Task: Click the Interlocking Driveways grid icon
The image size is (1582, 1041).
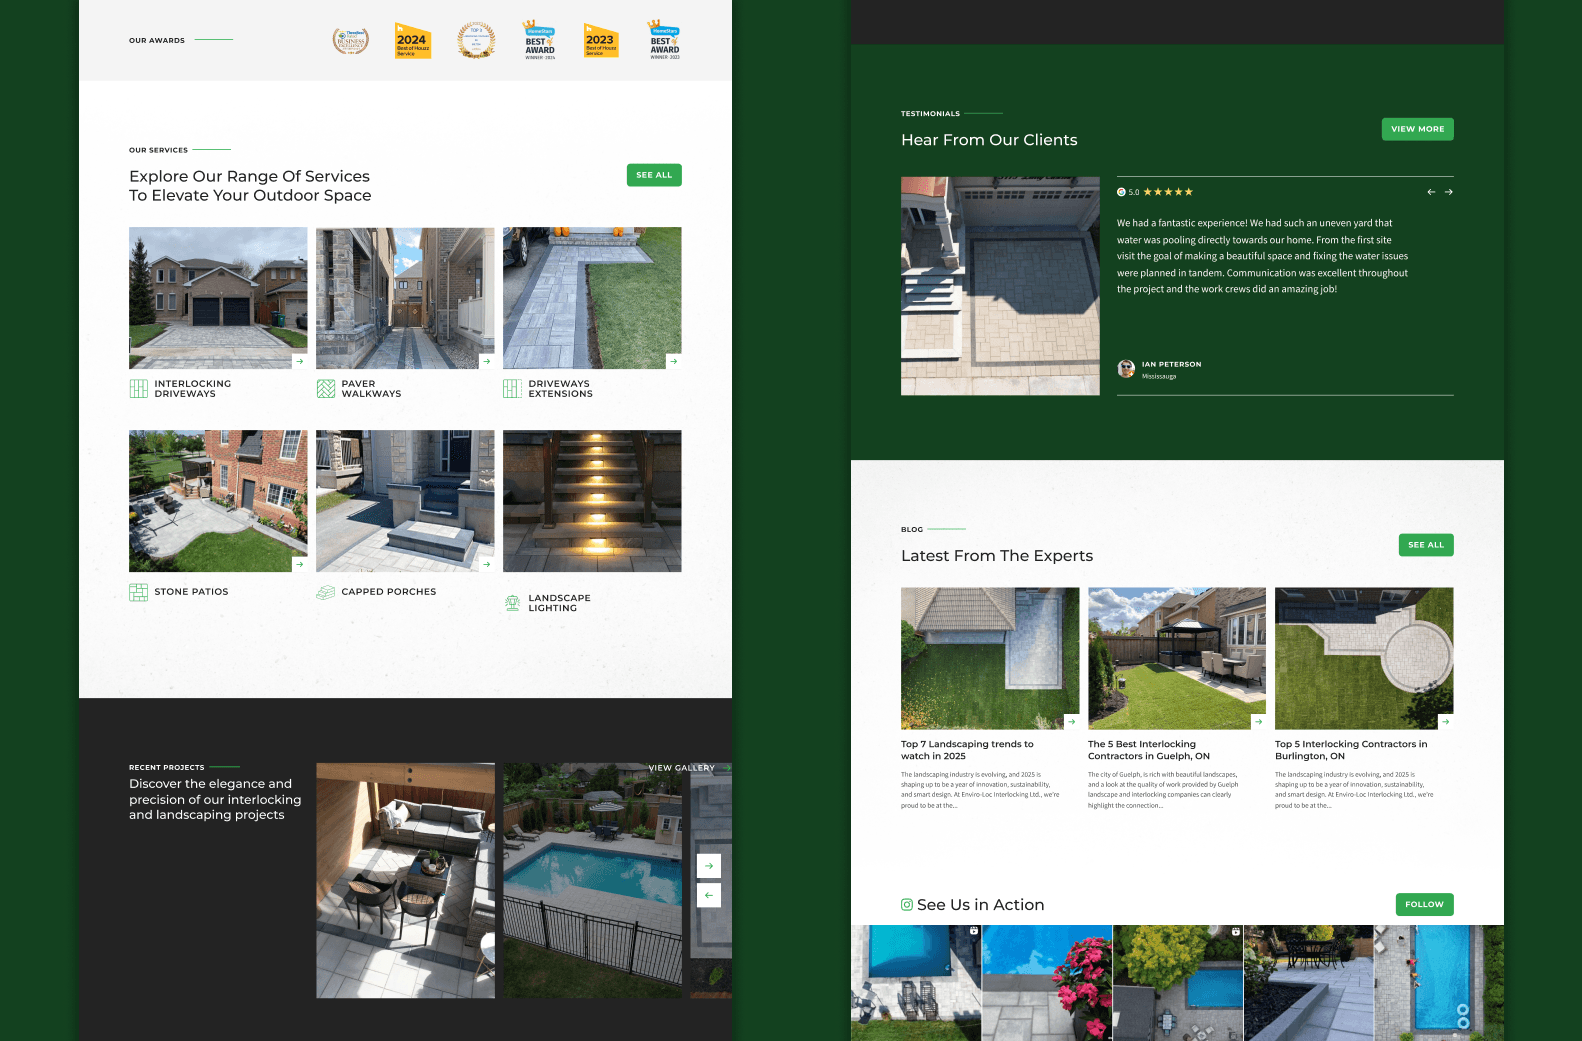Action: coord(138,389)
